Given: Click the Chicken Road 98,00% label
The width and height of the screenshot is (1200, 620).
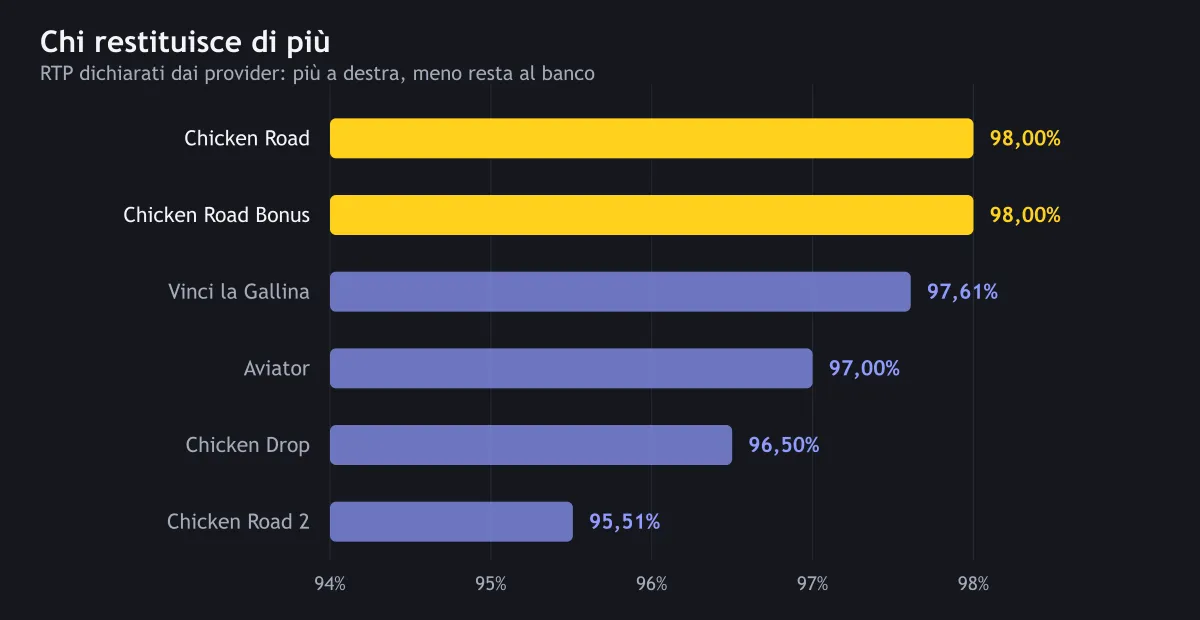Looking at the screenshot, I should 1025,138.
